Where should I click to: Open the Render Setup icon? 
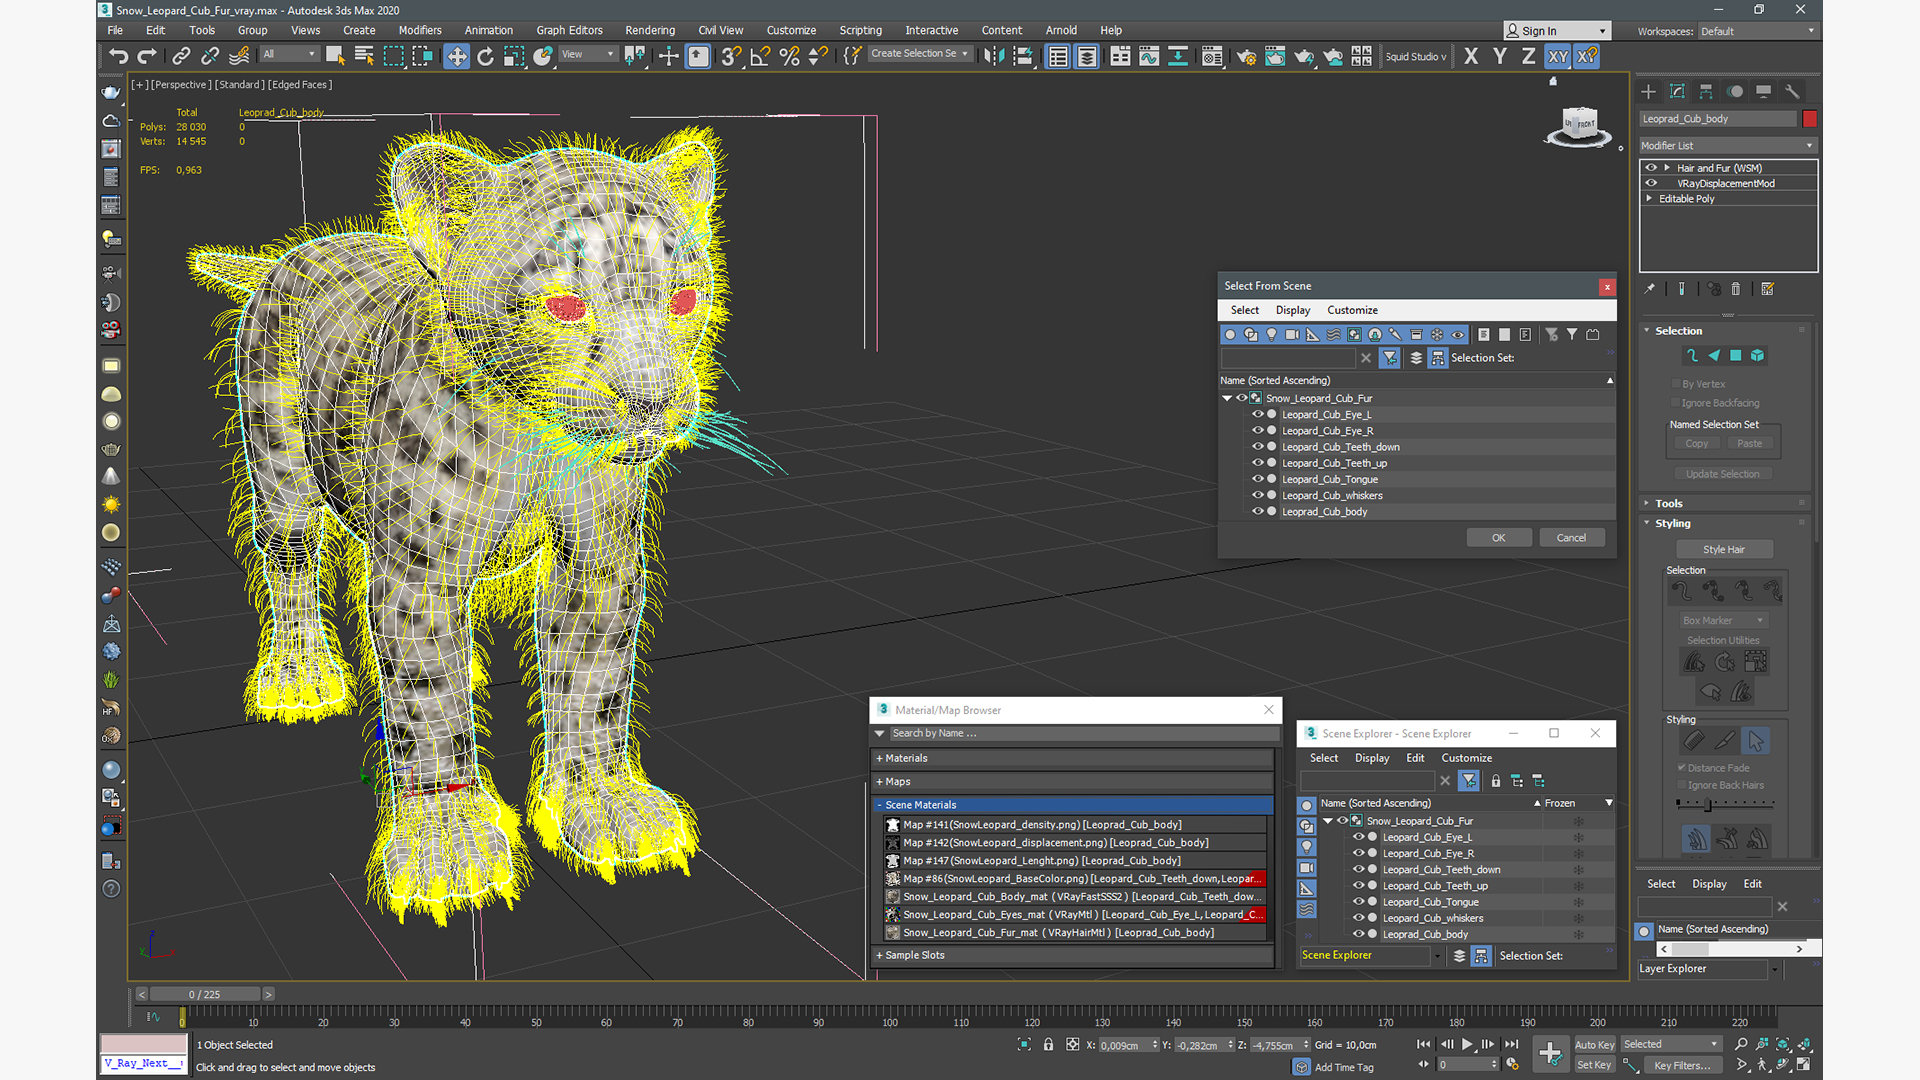[1246, 56]
